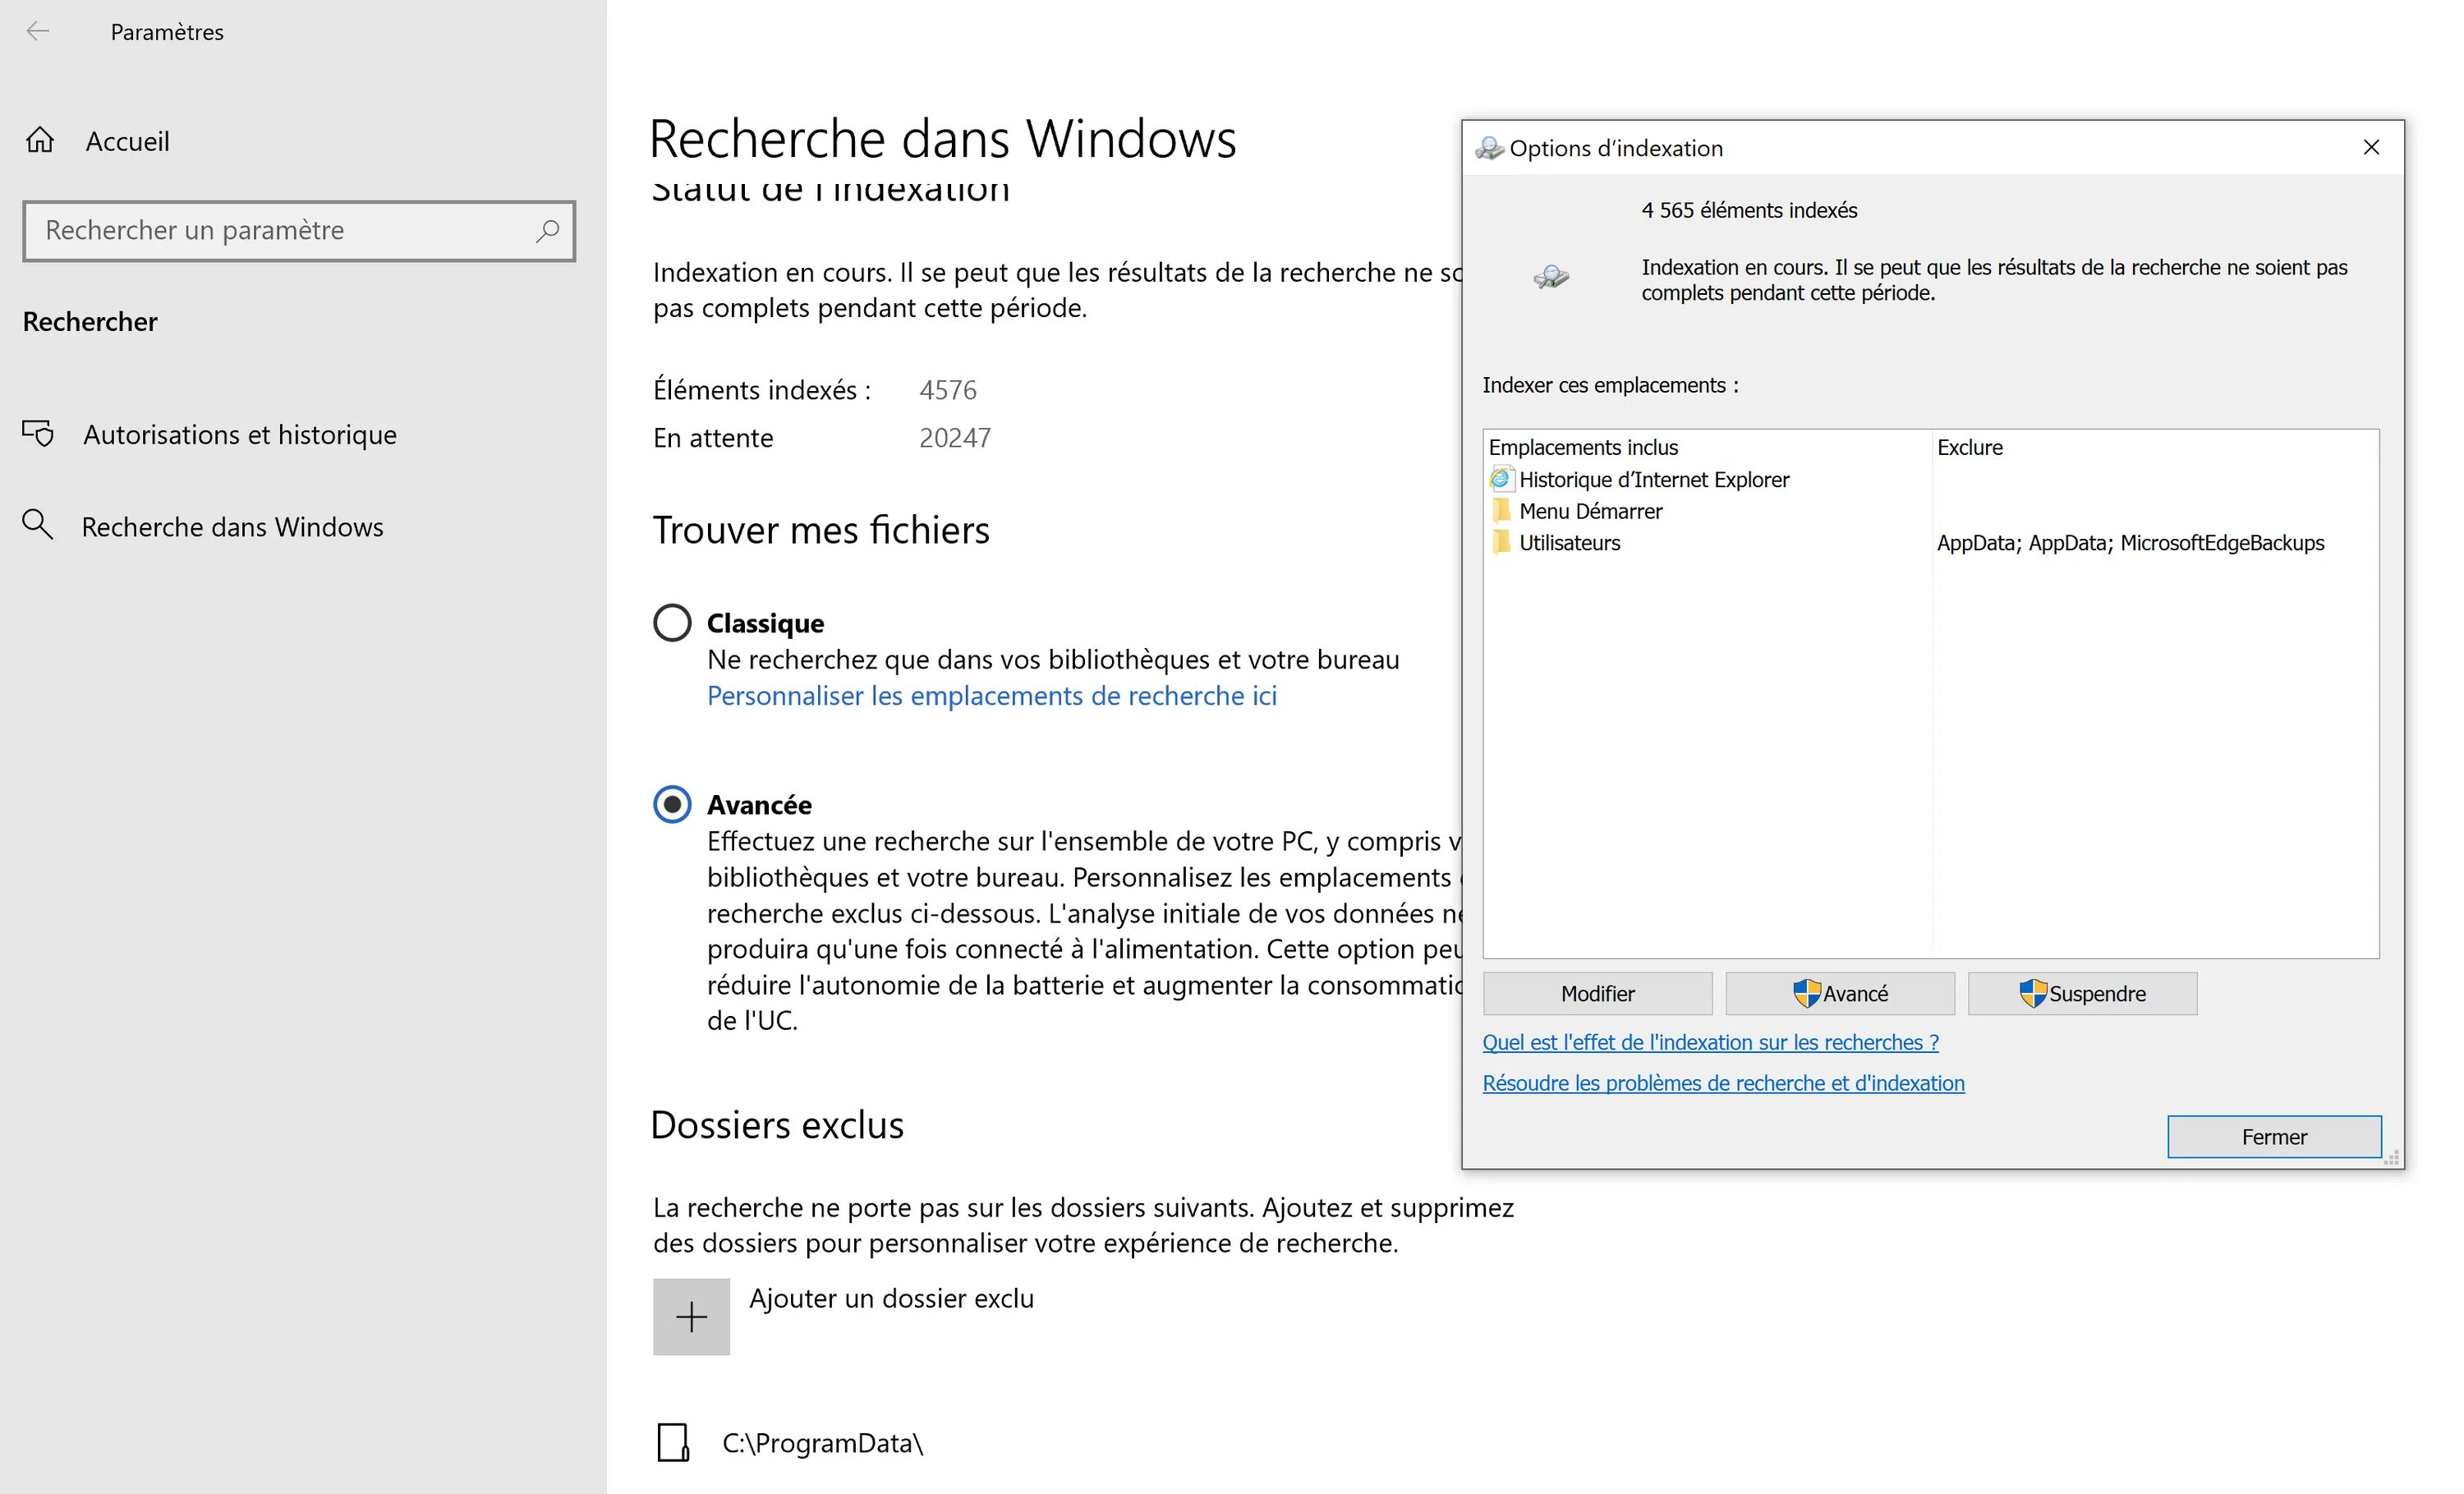Viewport: 2464px width, 1494px height.
Task: Select the C:\ProgramData\ excluded folder
Action: pyautogui.click(x=822, y=1443)
